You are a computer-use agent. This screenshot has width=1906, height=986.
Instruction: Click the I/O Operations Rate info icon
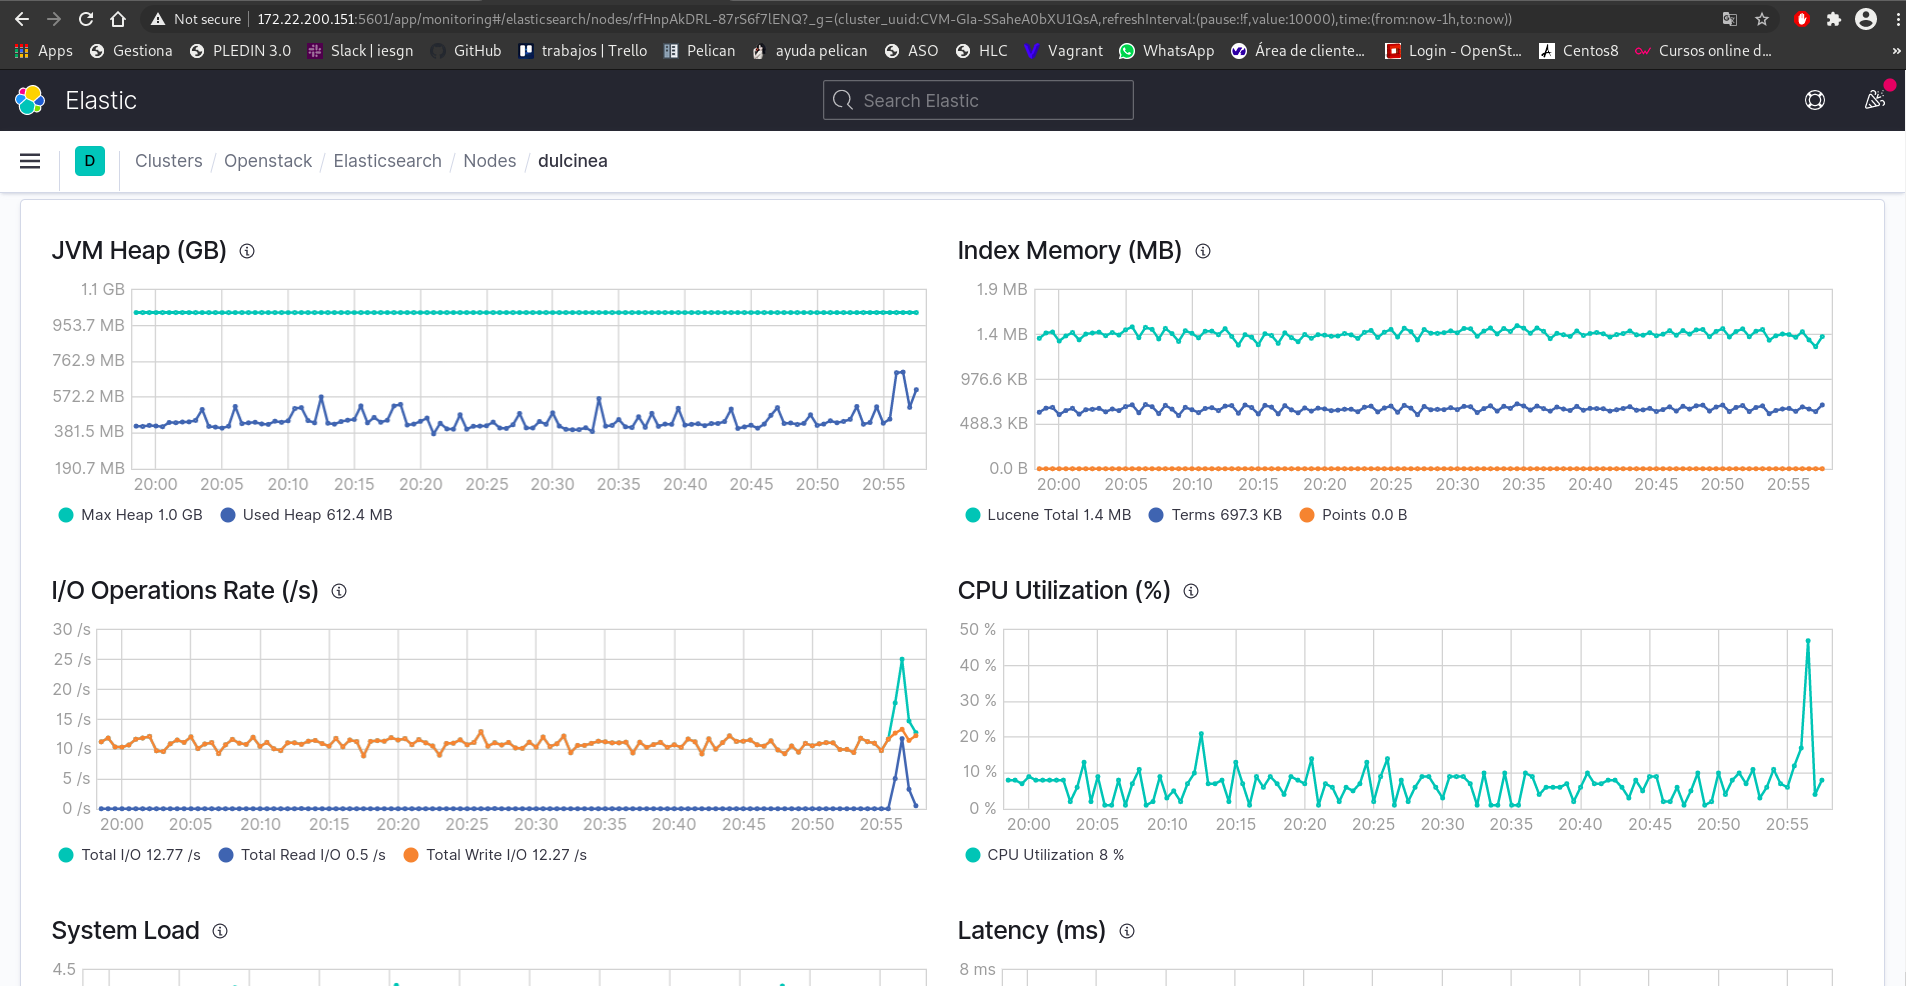(x=339, y=591)
